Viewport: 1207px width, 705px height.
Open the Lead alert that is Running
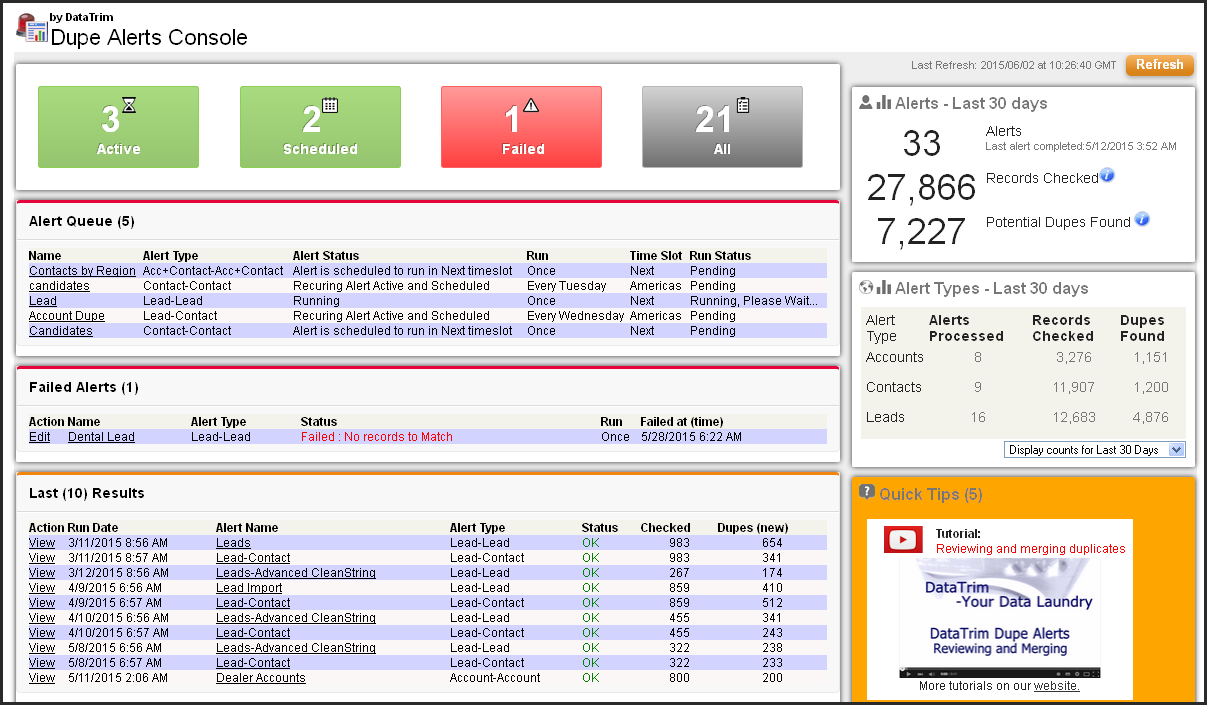pyautogui.click(x=43, y=301)
